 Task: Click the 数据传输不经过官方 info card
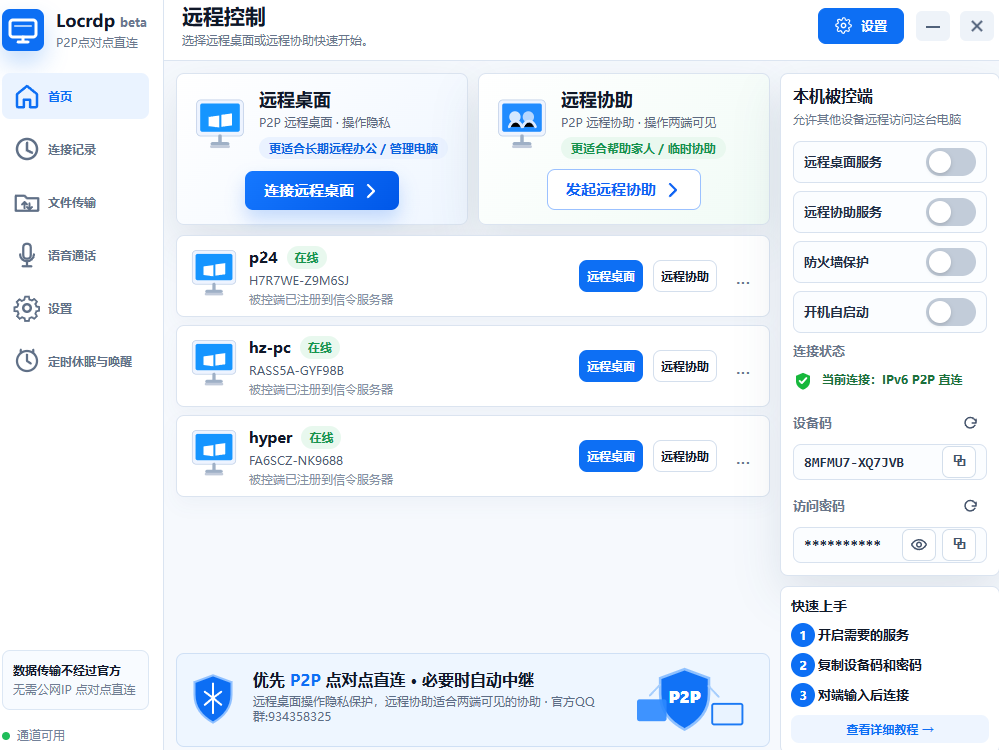[75, 680]
